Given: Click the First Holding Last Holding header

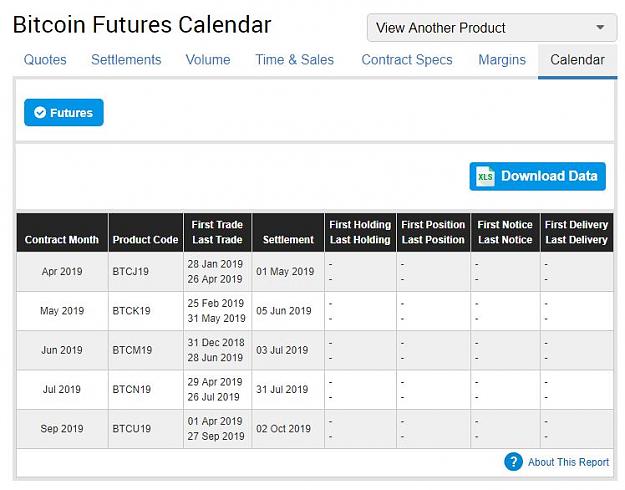Looking at the screenshot, I should coord(360,232).
